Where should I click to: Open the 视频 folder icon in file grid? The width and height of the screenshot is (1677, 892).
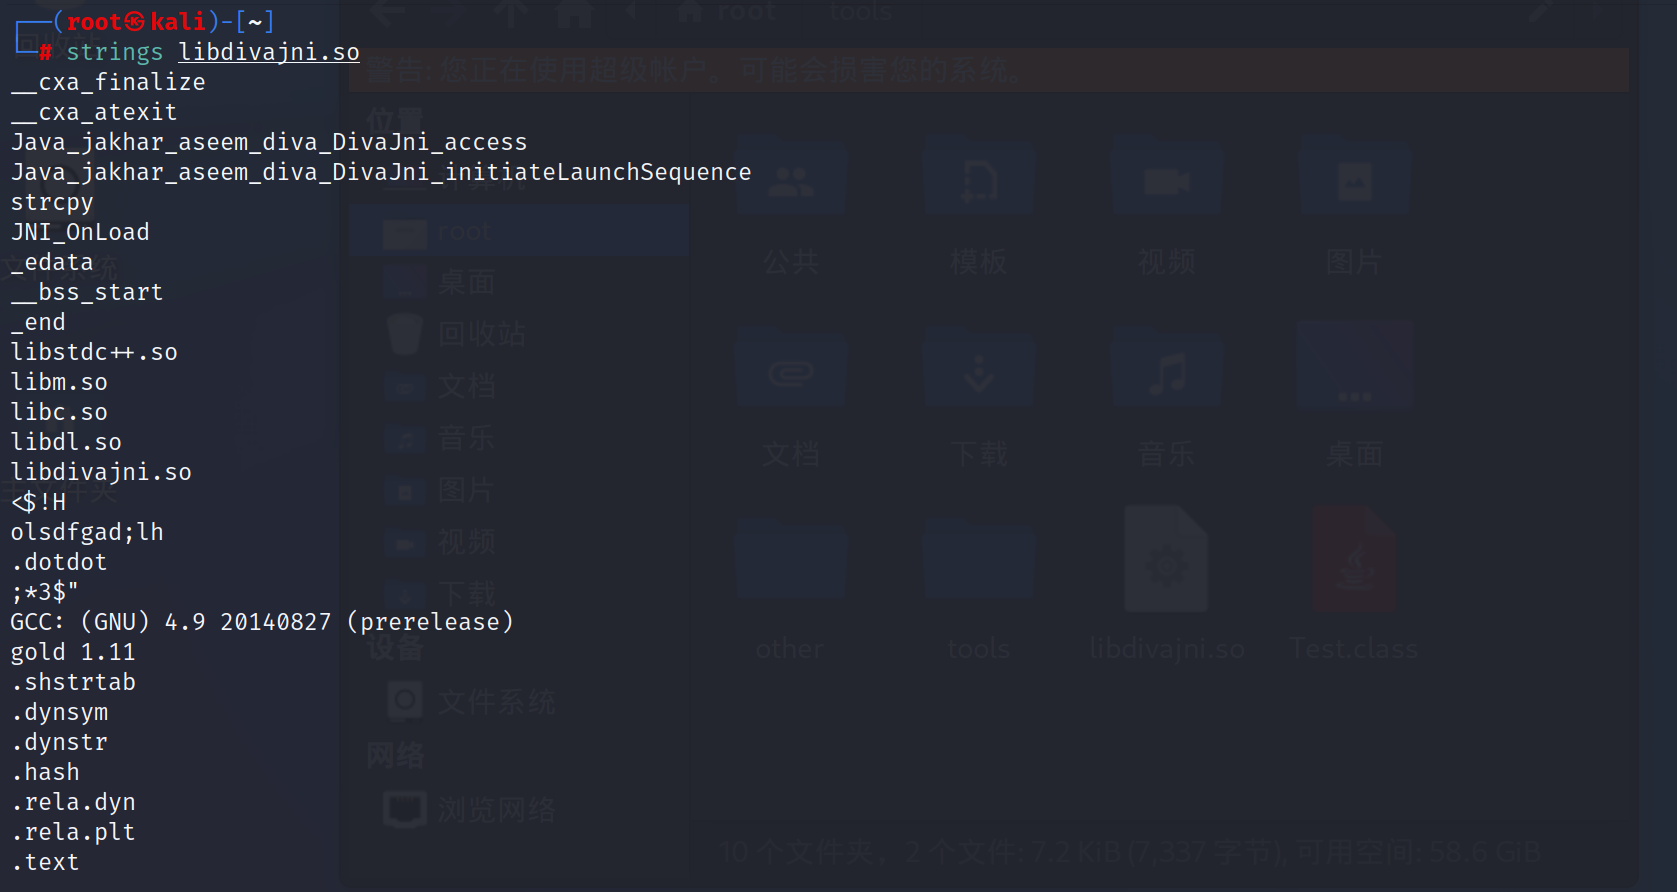pyautogui.click(x=1167, y=180)
